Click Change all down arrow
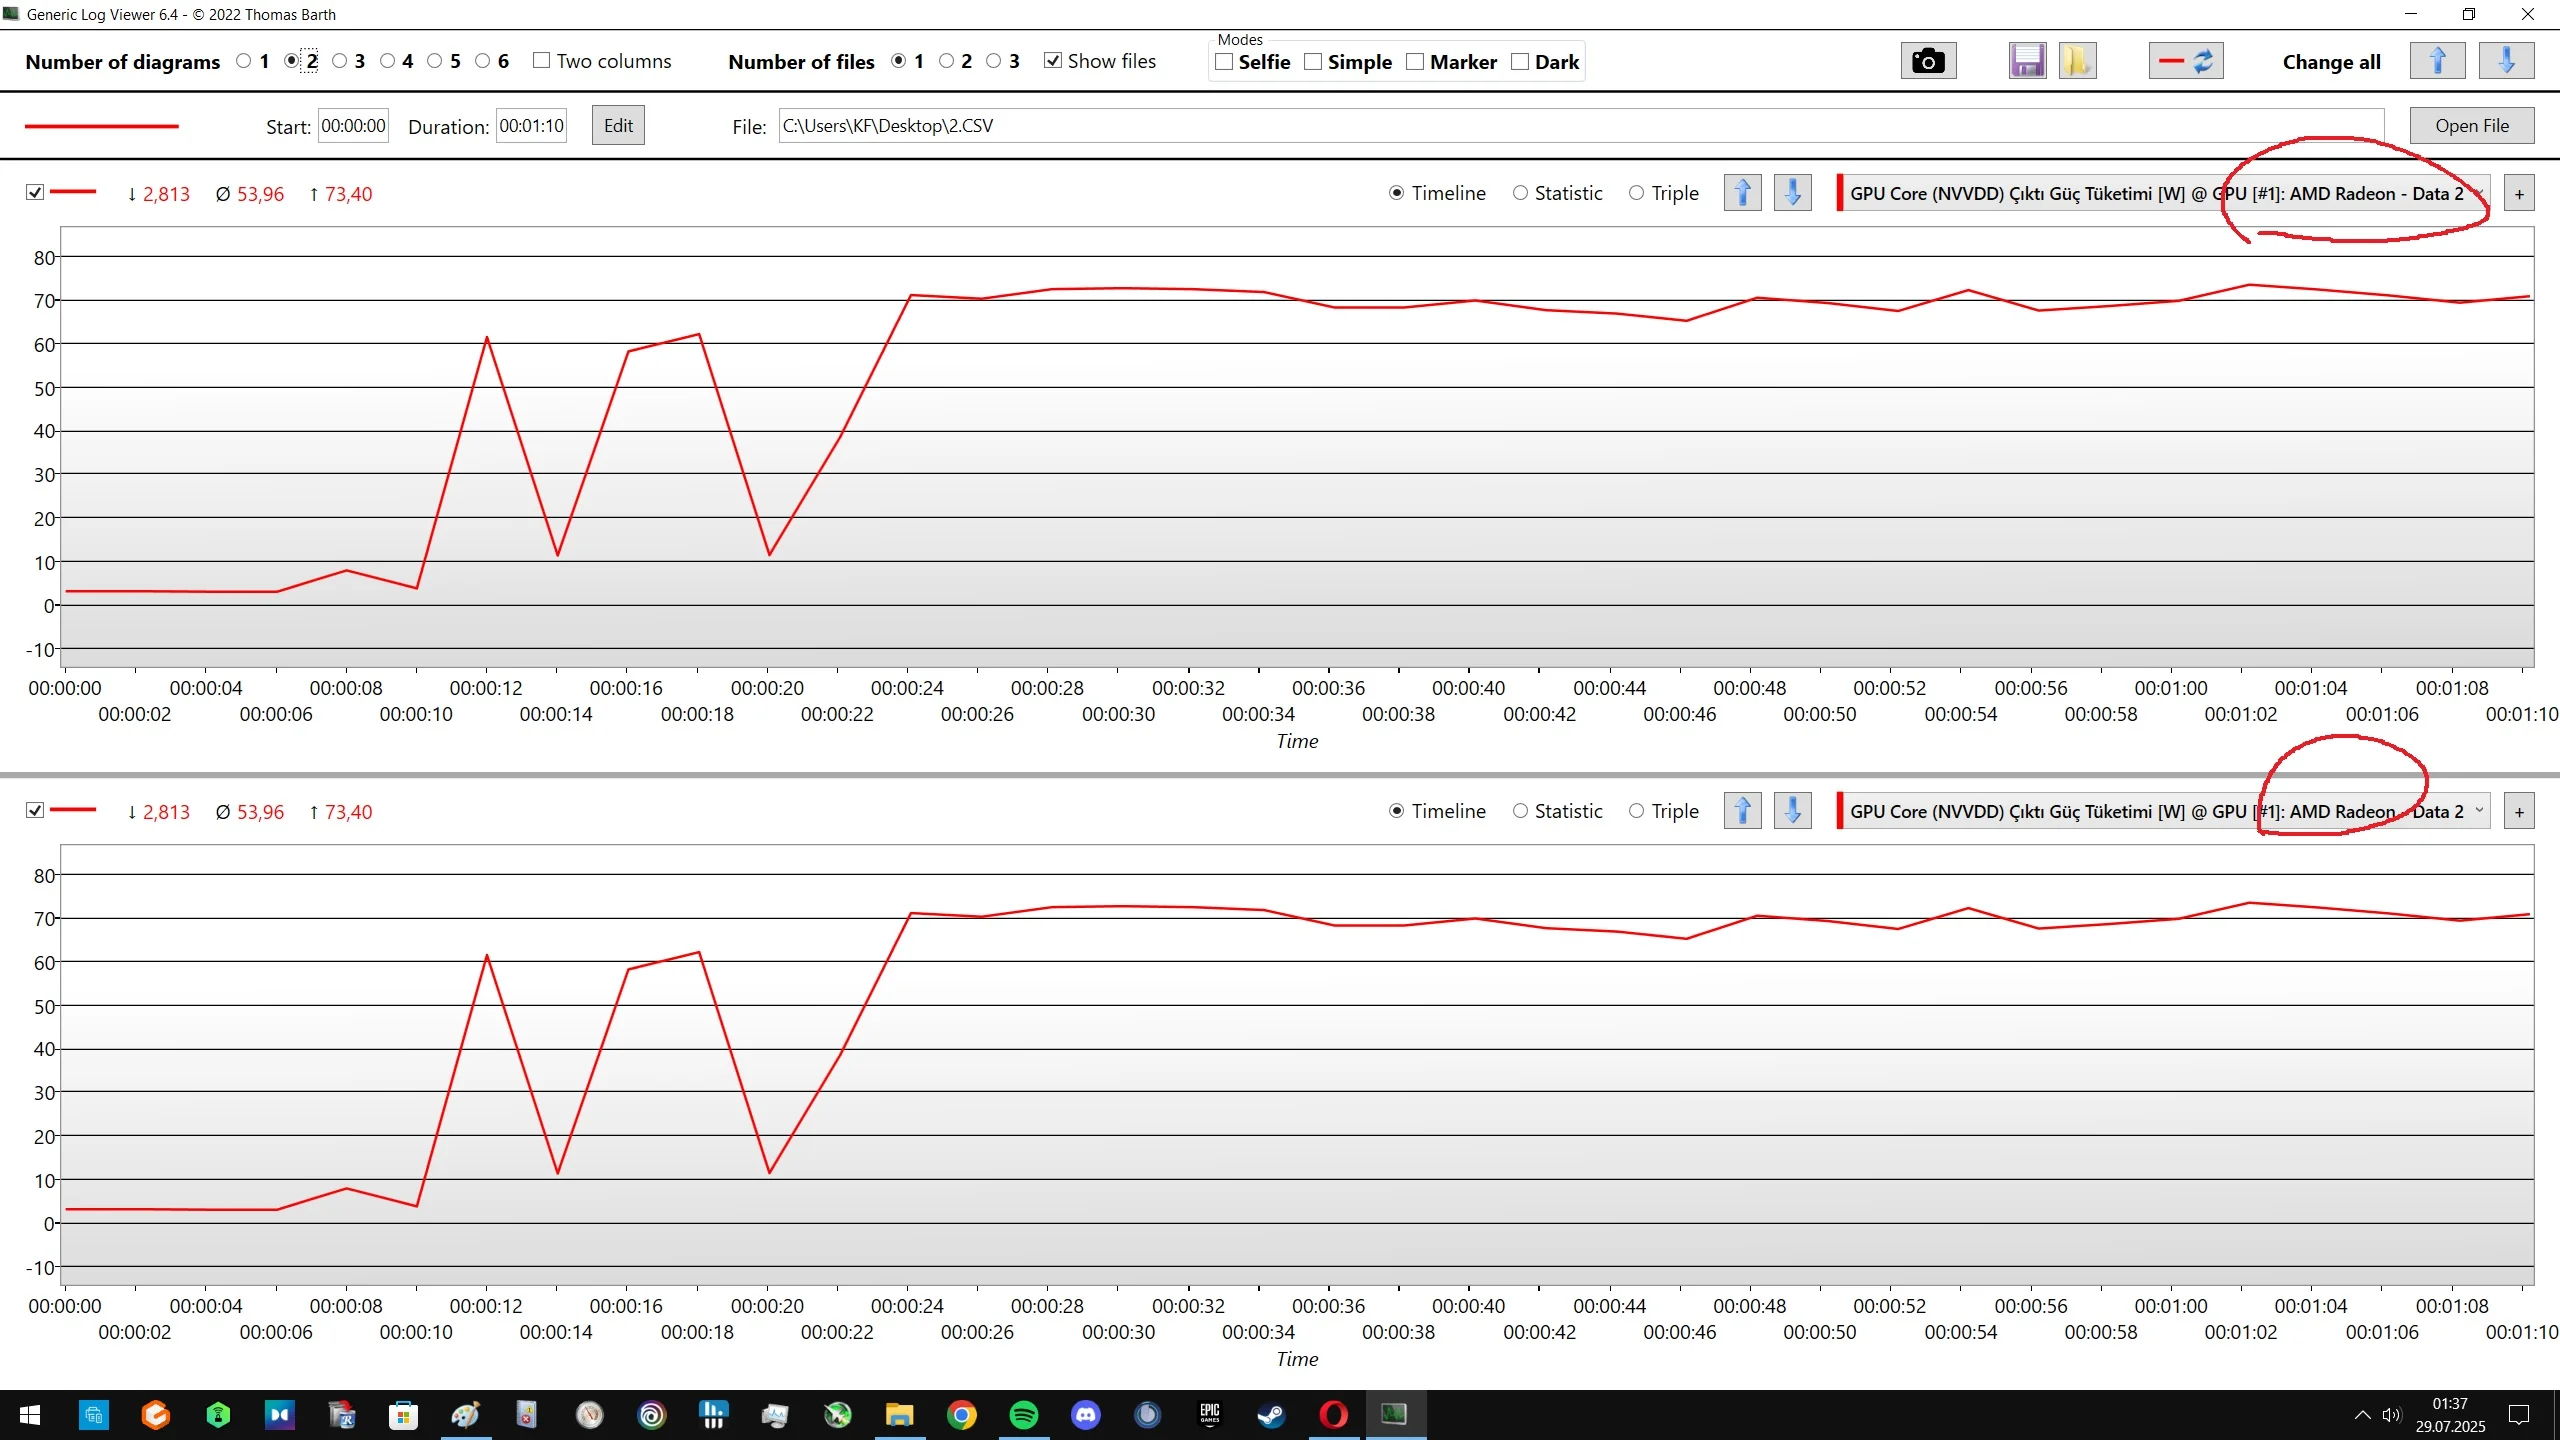 (2506, 62)
